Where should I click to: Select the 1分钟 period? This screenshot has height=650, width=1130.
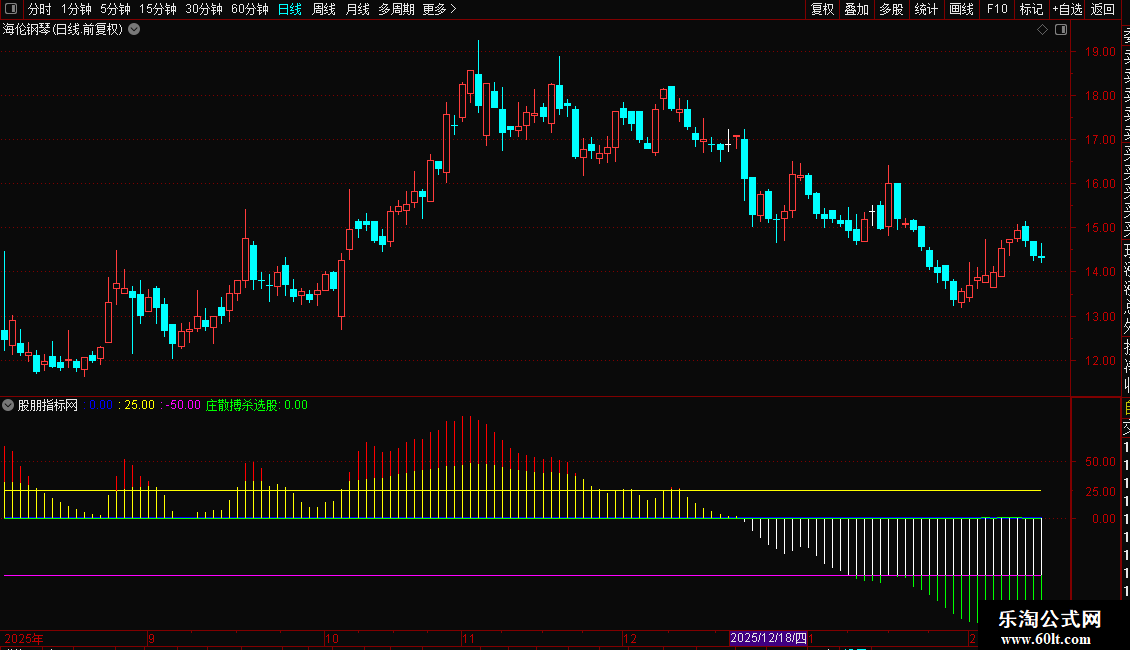[76, 9]
